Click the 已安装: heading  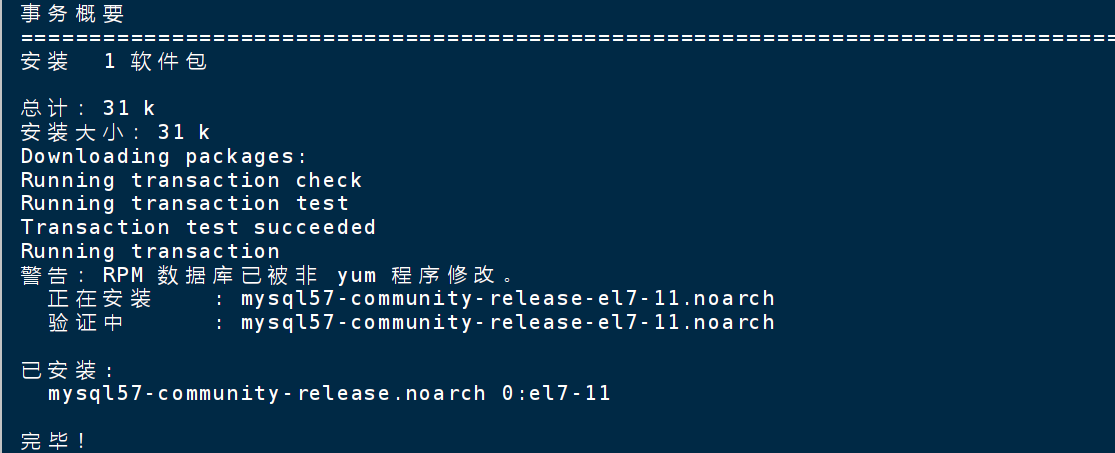click(68, 371)
